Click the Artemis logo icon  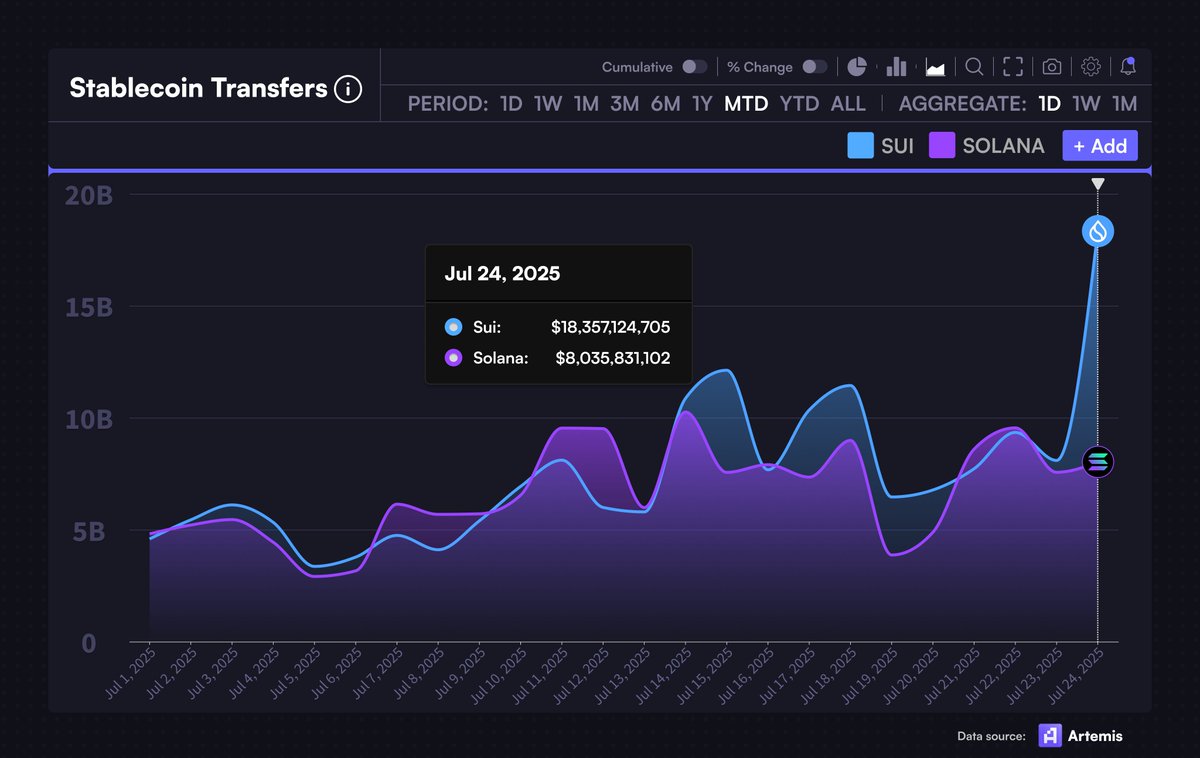pos(1050,735)
